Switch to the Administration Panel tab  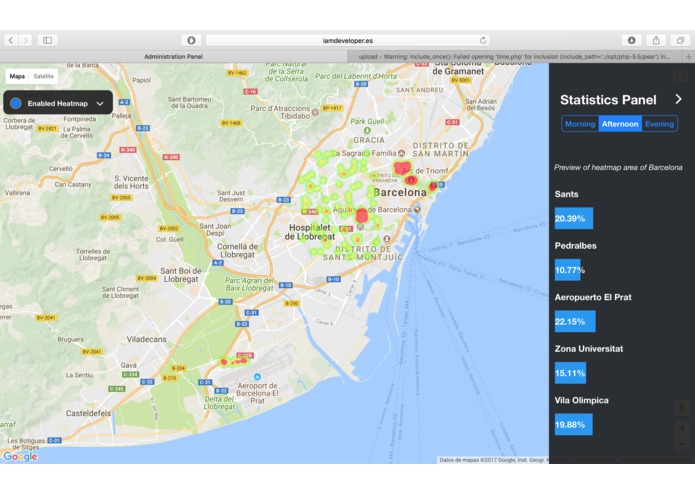[x=173, y=57]
